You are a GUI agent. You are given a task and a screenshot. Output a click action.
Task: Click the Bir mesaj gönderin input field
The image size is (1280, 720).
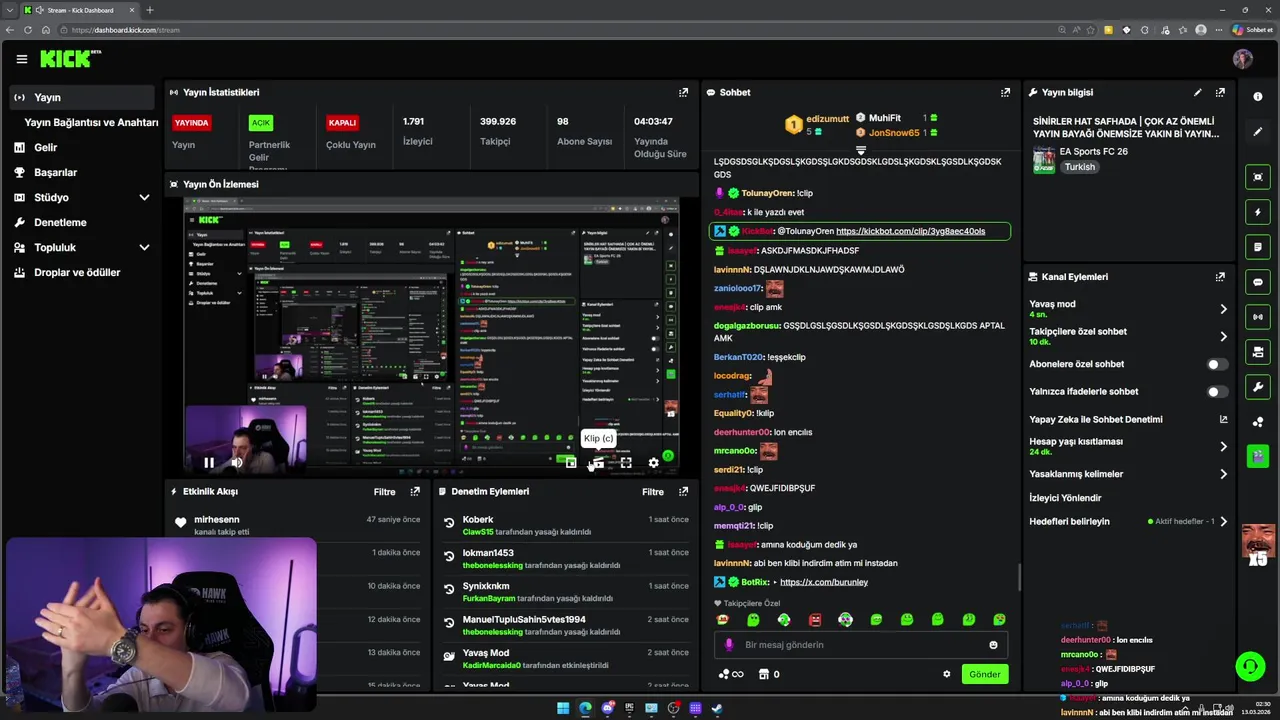coord(860,645)
